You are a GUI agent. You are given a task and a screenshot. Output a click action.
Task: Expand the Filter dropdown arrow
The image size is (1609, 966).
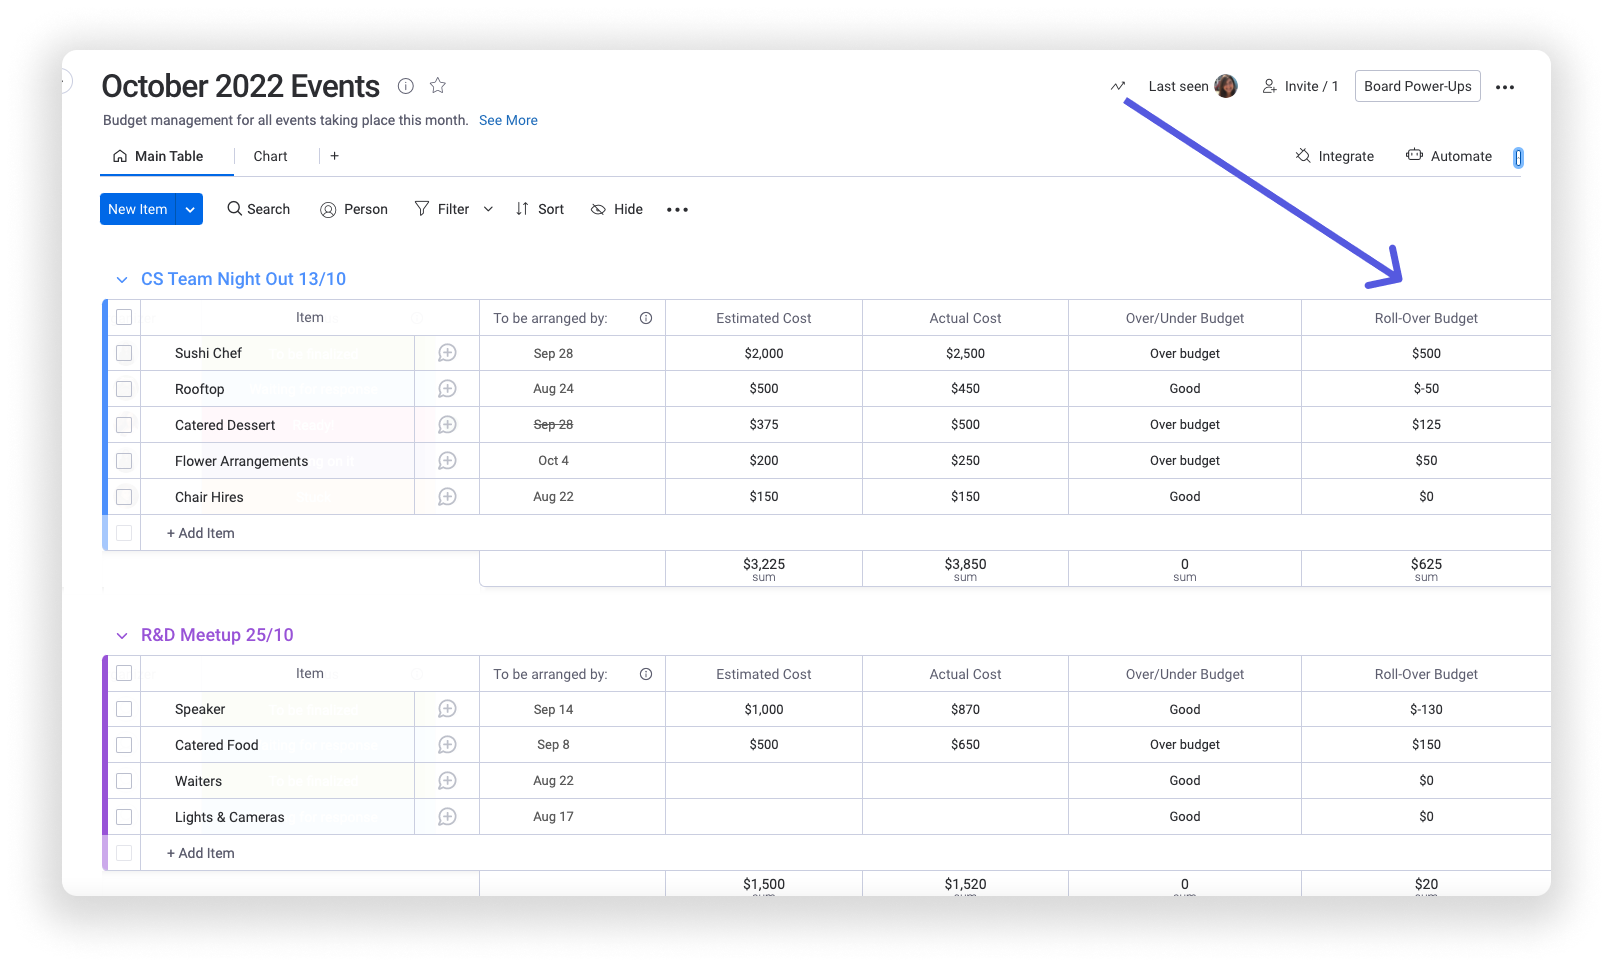(x=488, y=209)
